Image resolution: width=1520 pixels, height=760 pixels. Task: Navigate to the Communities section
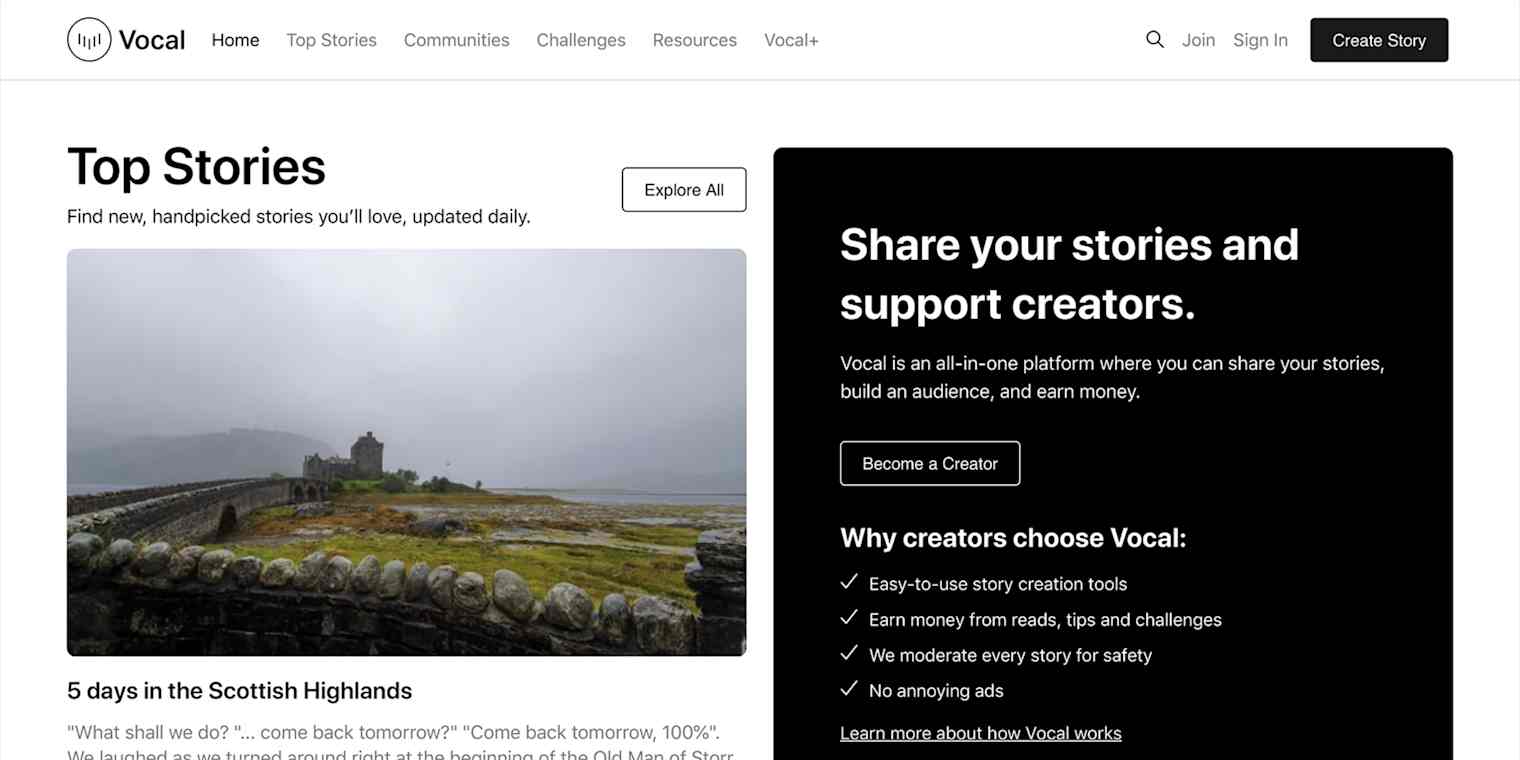[x=456, y=40]
